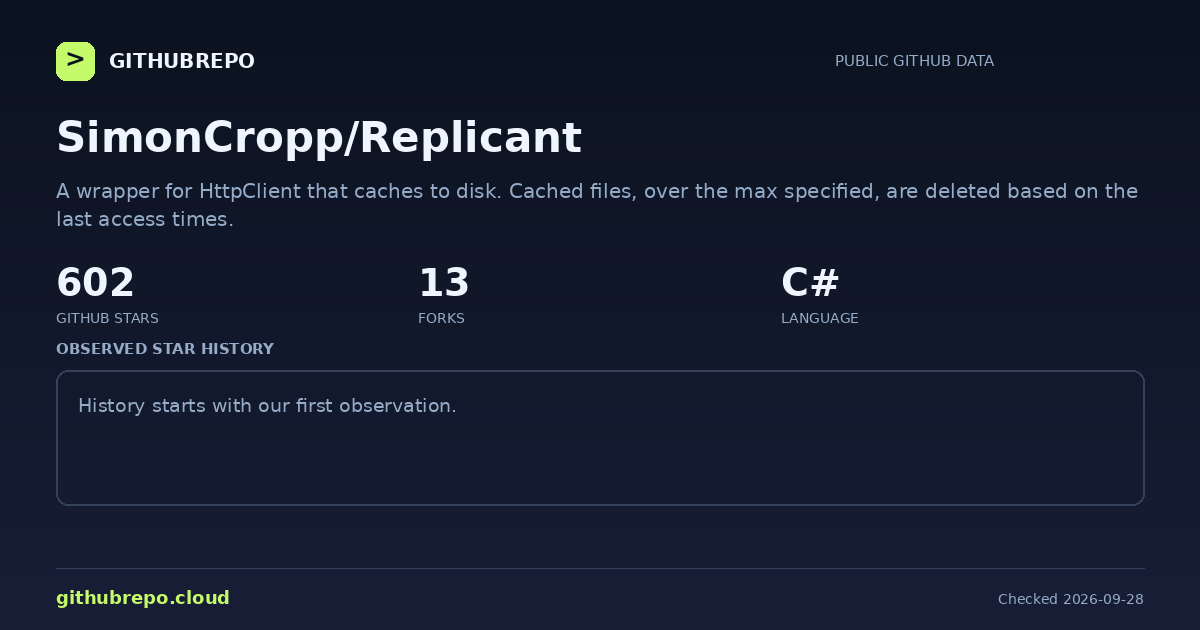Select the 602 star count
1200x630 pixels.
coord(95,283)
